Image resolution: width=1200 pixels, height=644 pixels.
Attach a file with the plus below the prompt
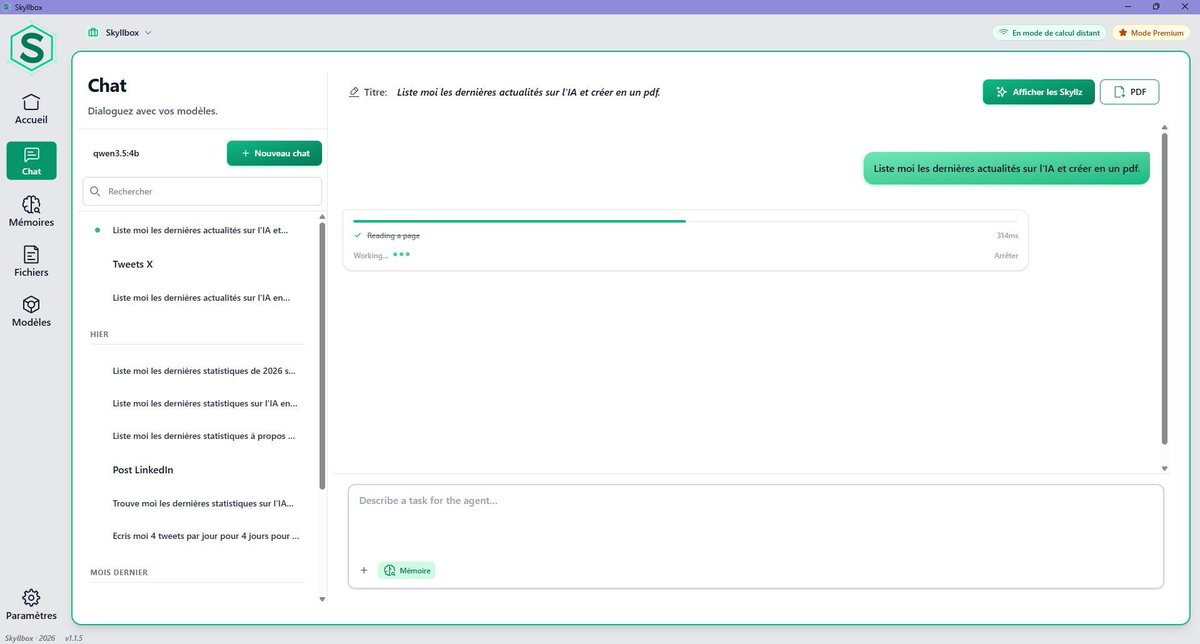(364, 570)
